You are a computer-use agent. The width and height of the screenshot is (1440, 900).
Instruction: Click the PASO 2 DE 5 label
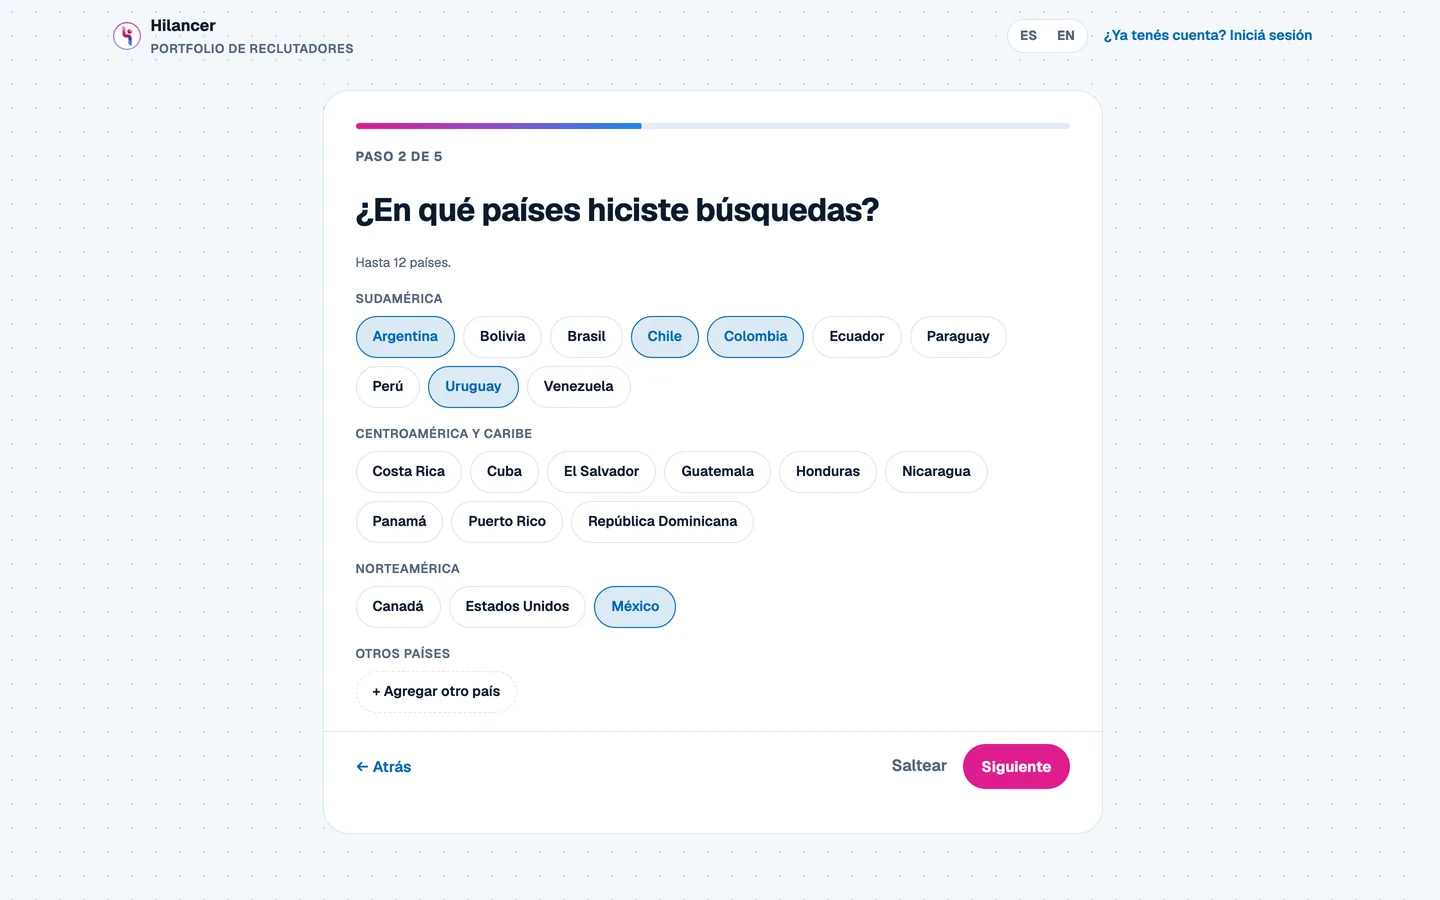click(x=399, y=157)
